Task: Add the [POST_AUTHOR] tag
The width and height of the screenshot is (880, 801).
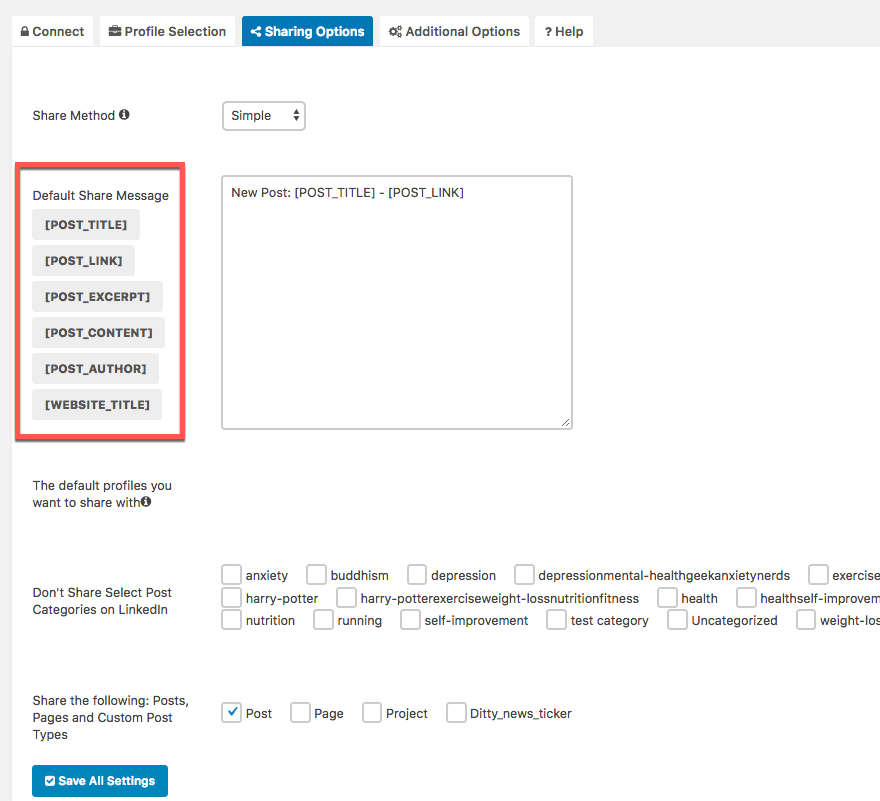Action: [95, 369]
